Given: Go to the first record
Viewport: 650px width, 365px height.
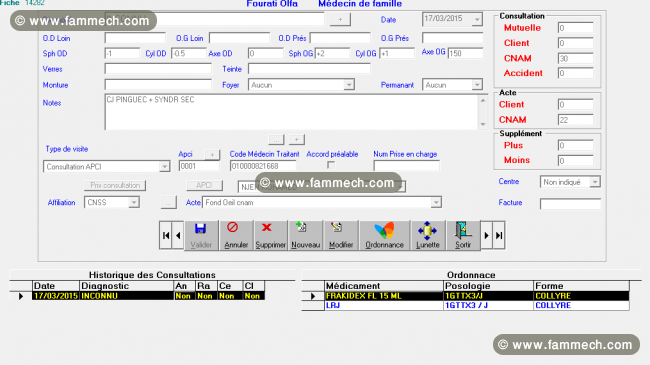Looking at the screenshot, I should coord(165,236).
